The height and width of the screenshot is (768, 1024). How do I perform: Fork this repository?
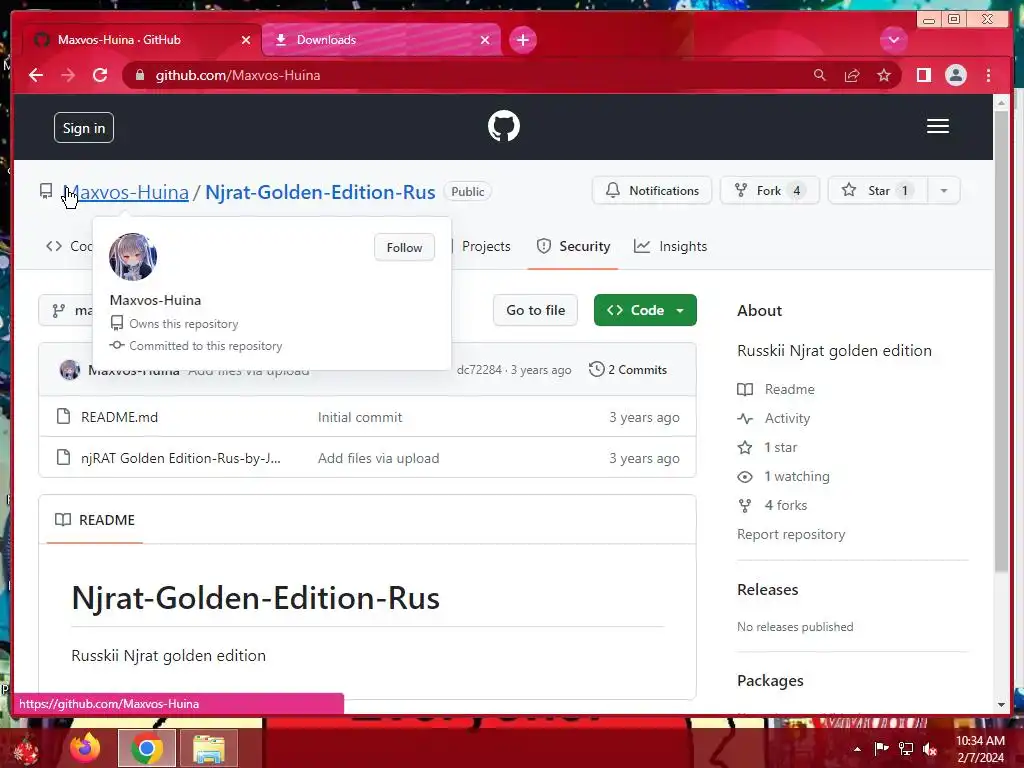769,191
